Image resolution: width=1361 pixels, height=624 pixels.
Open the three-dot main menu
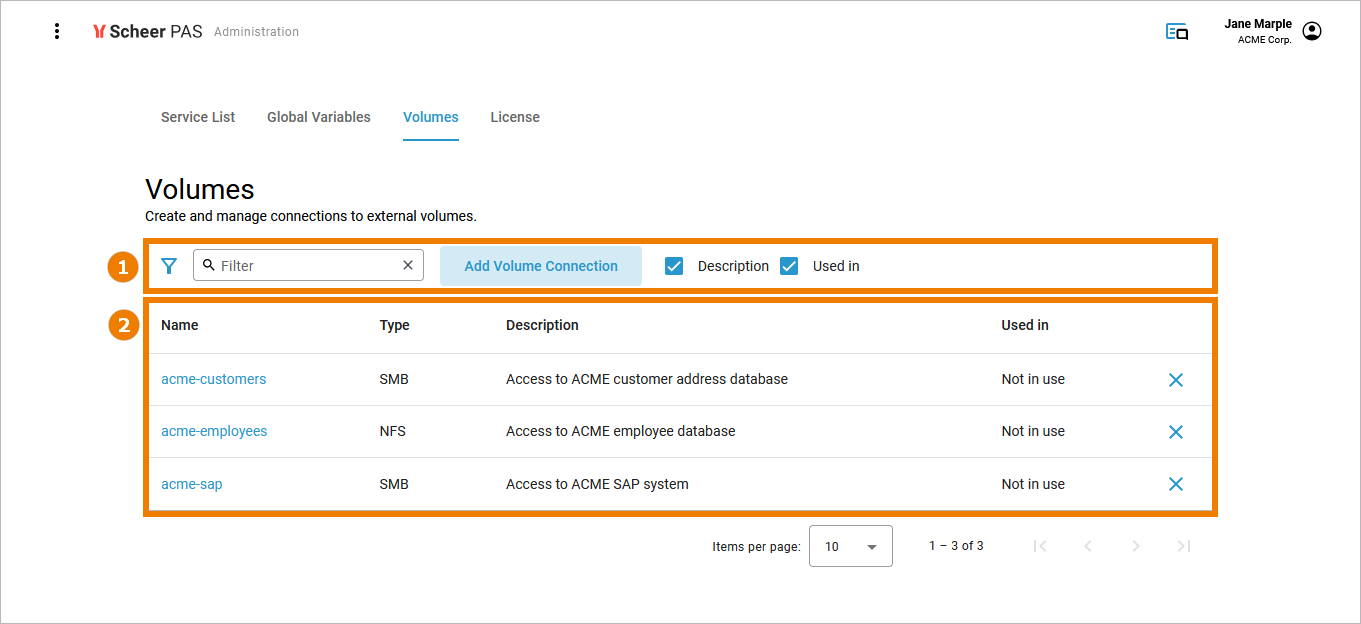(57, 31)
